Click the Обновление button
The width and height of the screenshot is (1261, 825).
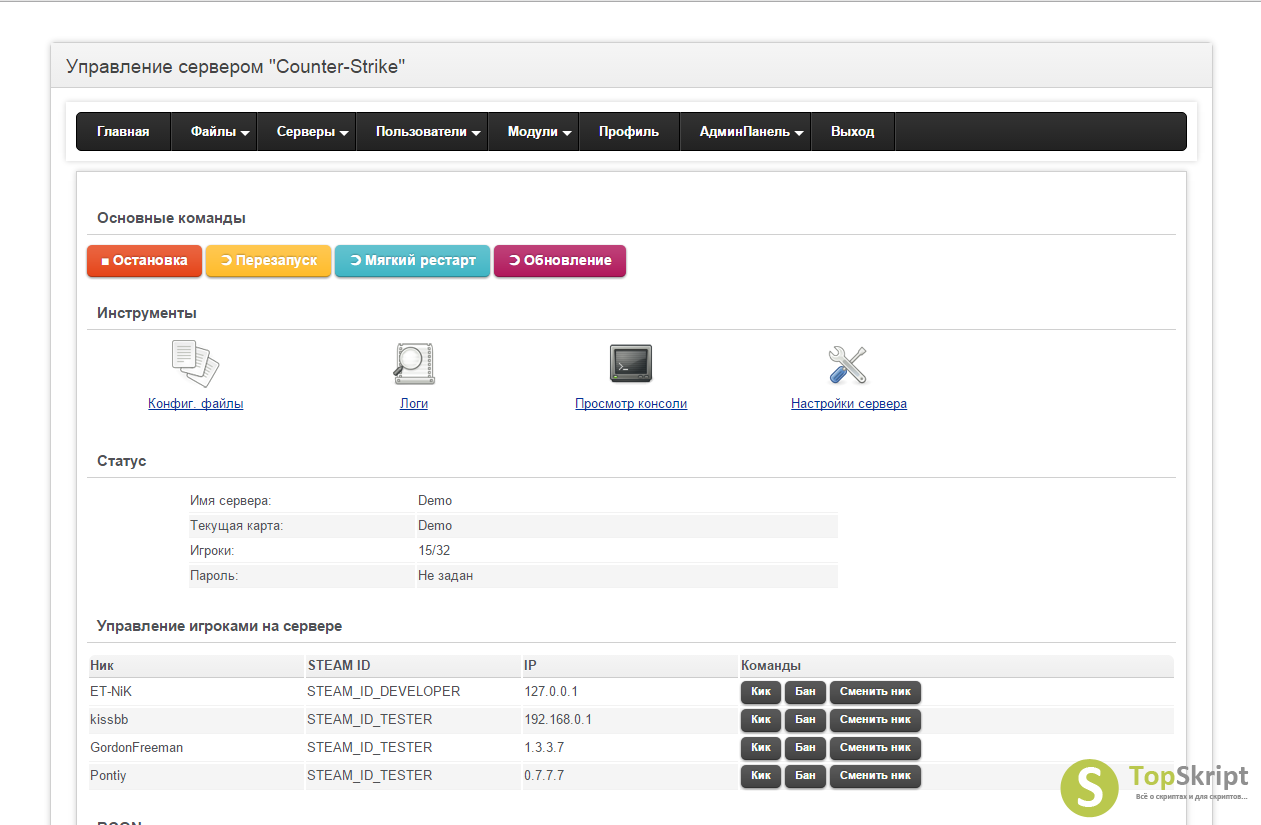click(x=560, y=261)
